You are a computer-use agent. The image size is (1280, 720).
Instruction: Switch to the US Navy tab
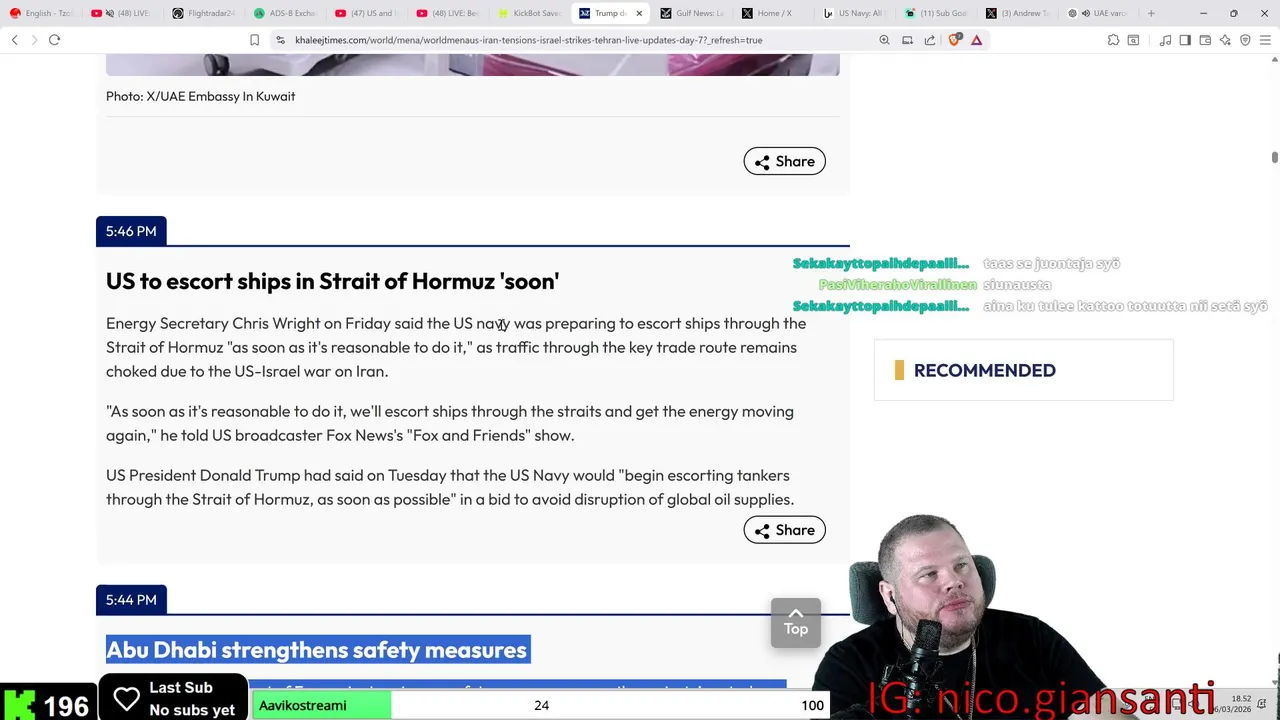pos(854,13)
